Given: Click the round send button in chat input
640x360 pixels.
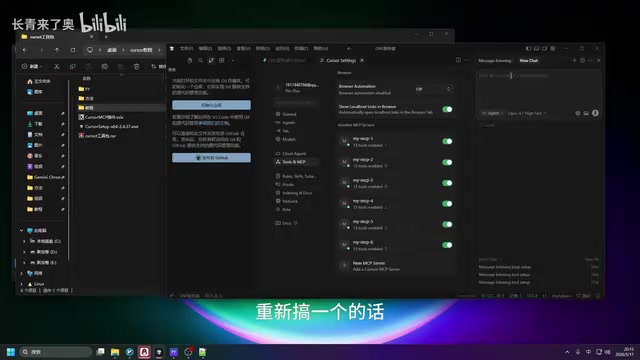Looking at the screenshot, I should [595, 113].
